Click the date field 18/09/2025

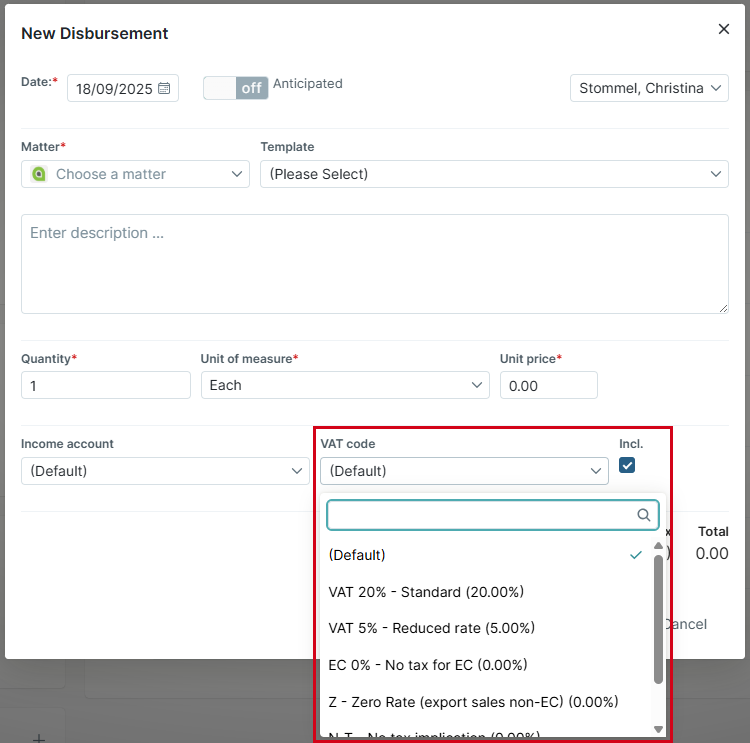pyautogui.click(x=122, y=88)
